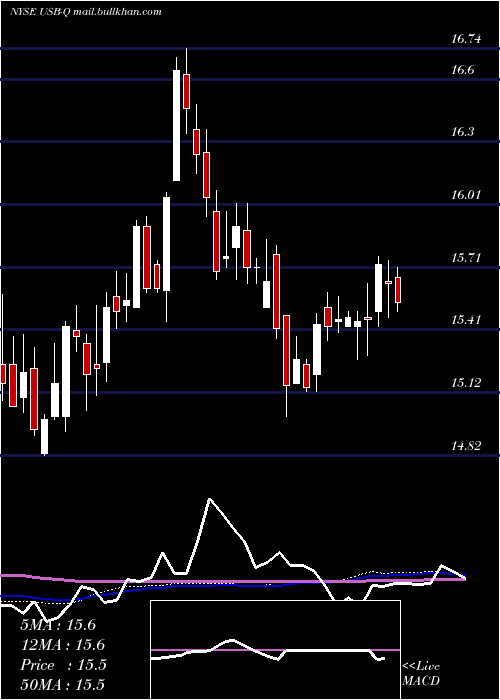Click the 12MA : 15.6 readout
The image size is (500, 700).
pos(62,645)
